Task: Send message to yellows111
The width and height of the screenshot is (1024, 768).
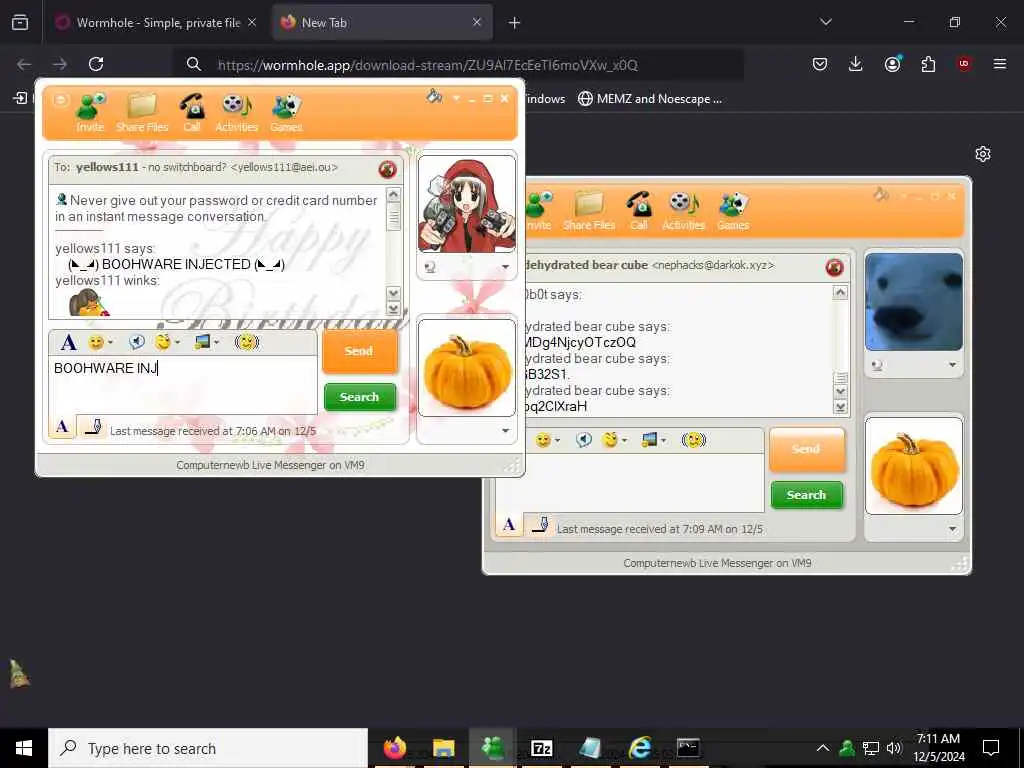Action: tap(359, 351)
